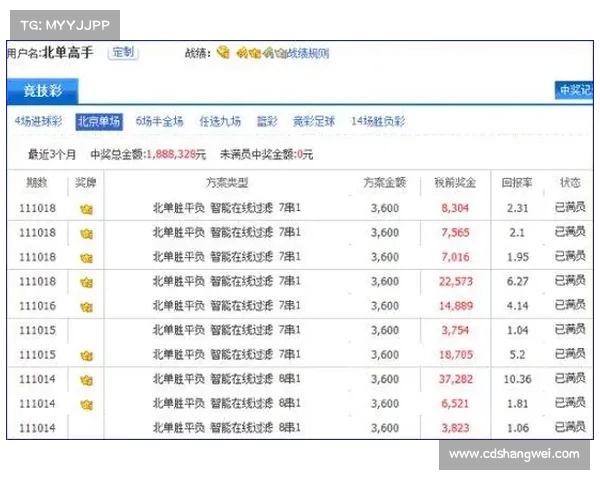The width and height of the screenshot is (600, 480).
Task: Click the return rate 1.04
Action: coord(517,330)
